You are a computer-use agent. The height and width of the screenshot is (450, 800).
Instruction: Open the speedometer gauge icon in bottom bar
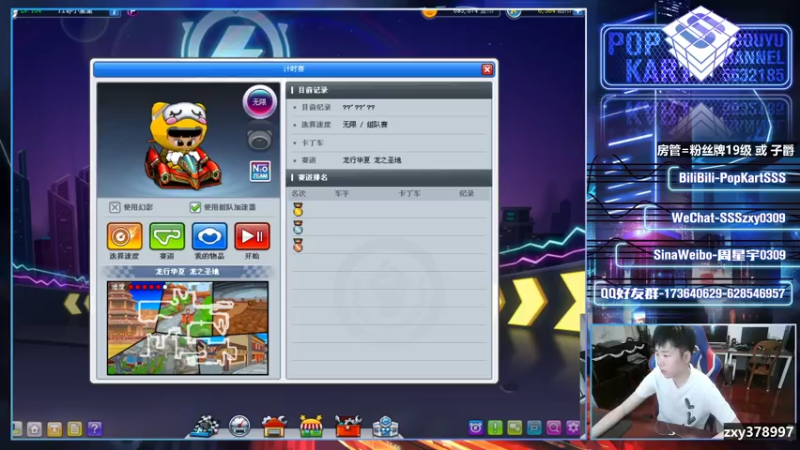239,427
